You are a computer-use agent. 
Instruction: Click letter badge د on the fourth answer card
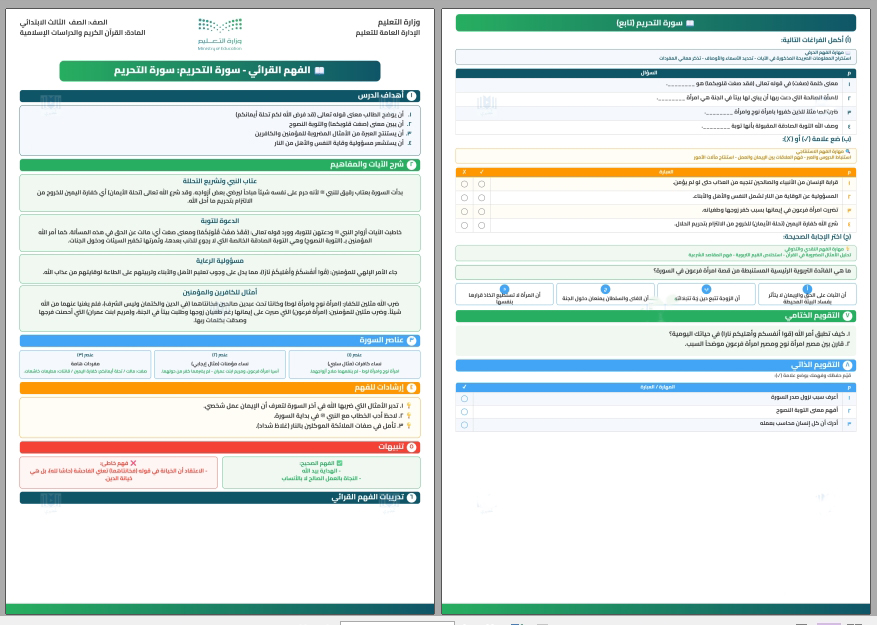click(x=504, y=289)
